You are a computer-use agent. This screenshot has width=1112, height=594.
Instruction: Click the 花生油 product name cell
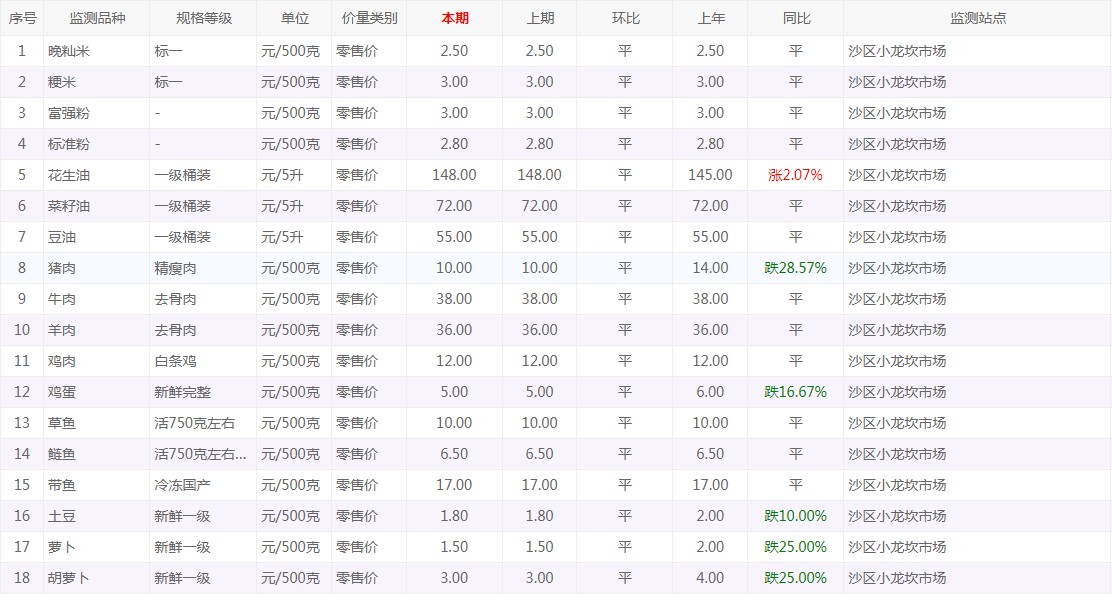(69, 175)
